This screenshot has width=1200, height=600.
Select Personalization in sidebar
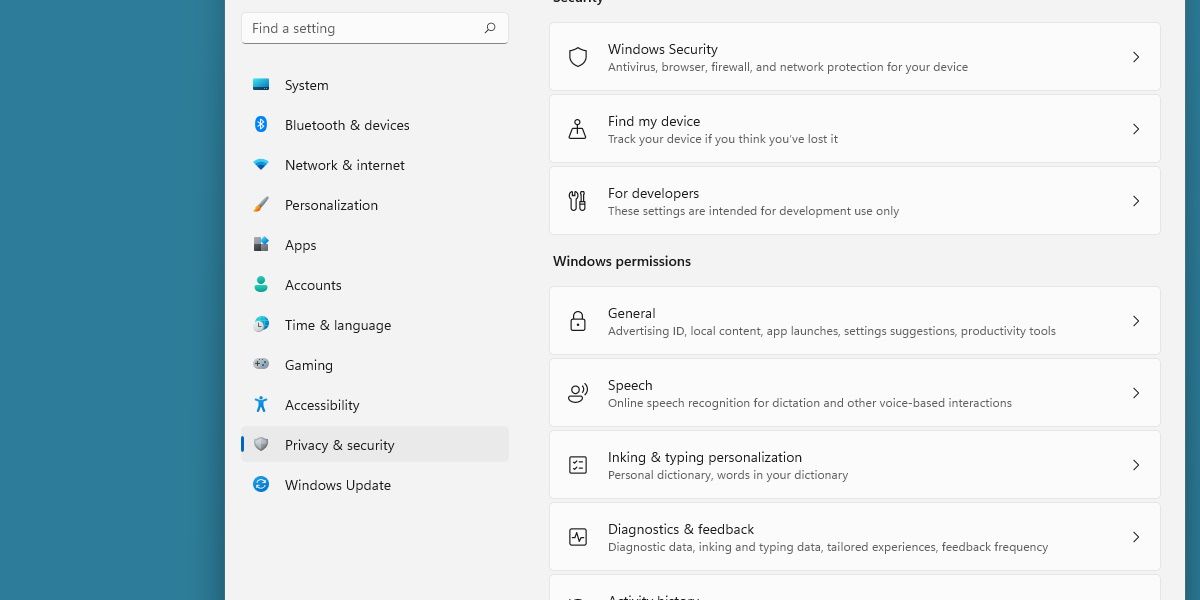pyautogui.click(x=375, y=205)
